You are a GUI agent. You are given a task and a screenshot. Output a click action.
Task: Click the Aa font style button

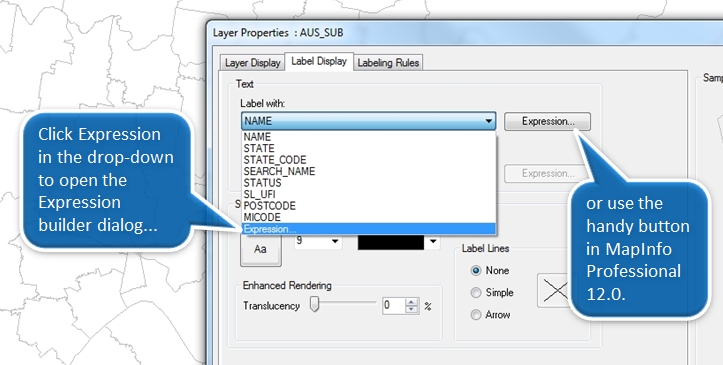[x=261, y=249]
